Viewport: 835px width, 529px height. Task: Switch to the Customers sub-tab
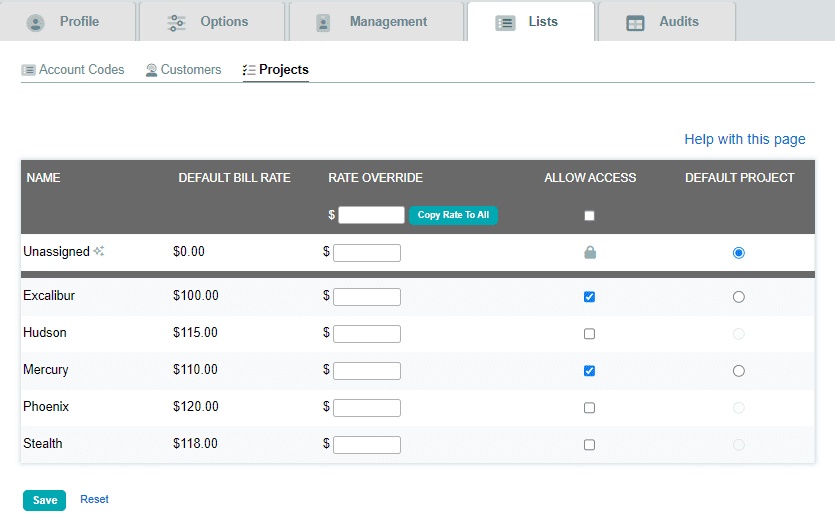point(184,70)
